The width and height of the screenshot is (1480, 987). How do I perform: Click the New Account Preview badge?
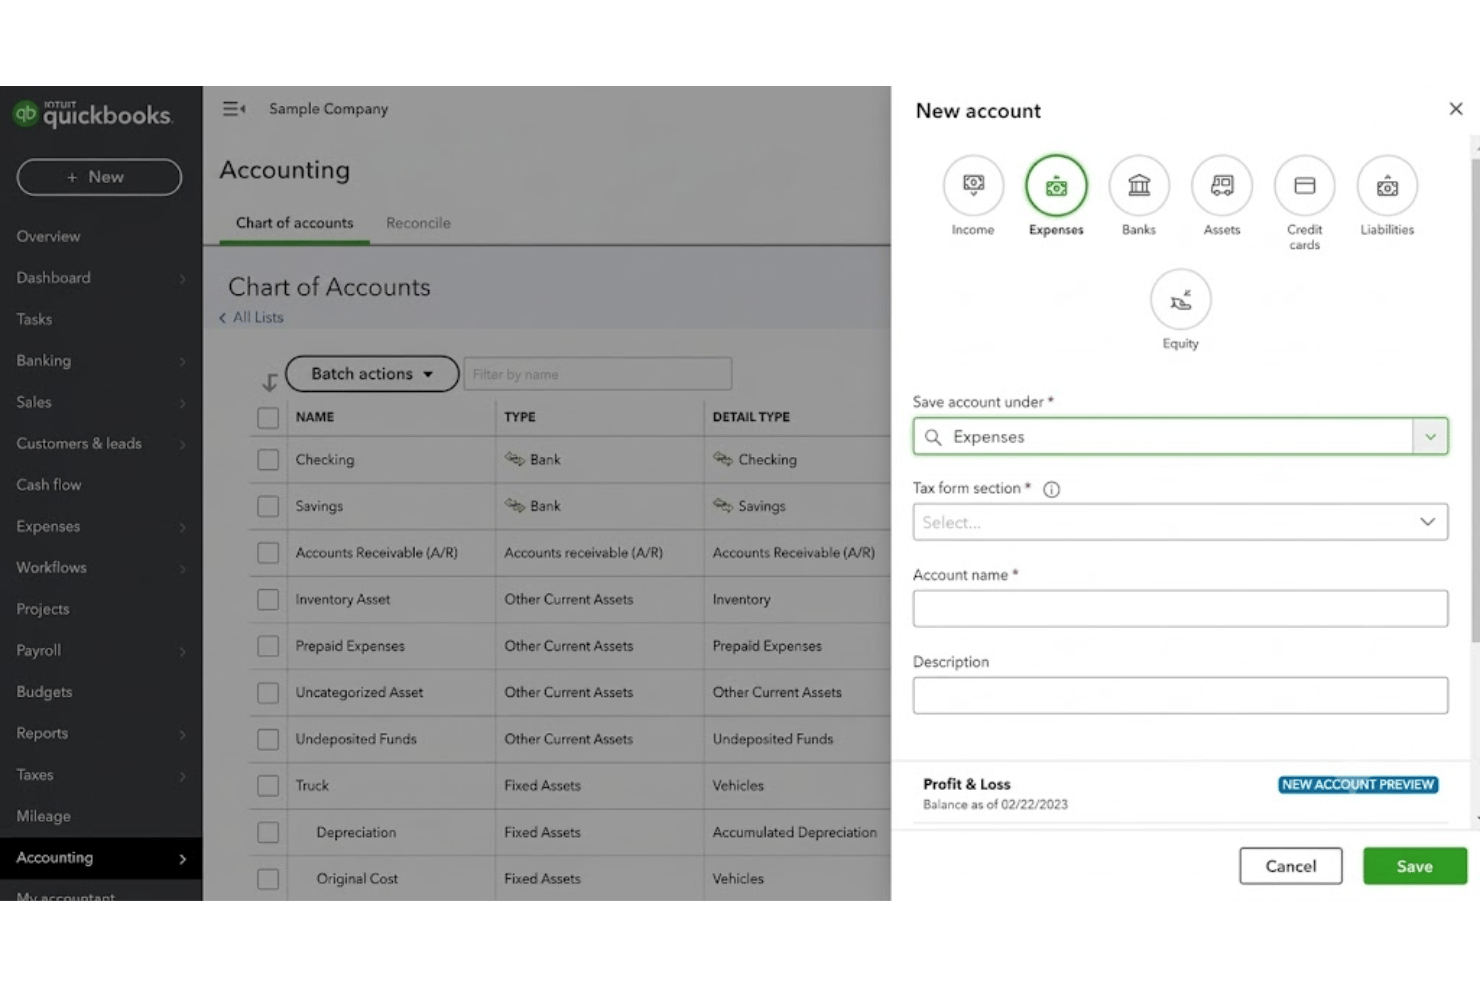coord(1358,785)
